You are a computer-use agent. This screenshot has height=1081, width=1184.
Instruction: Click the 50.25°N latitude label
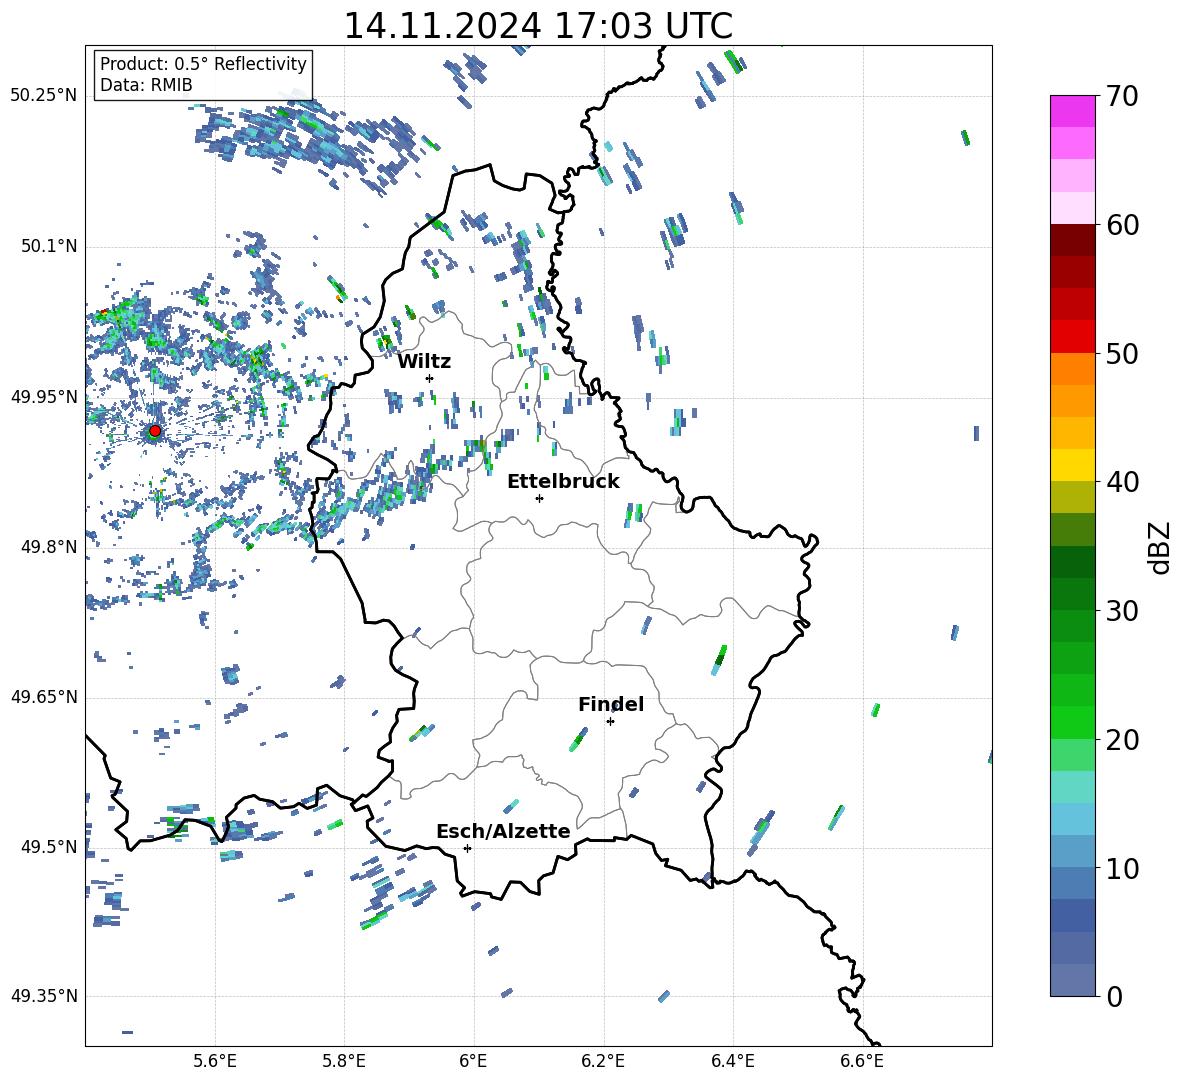[x=44, y=96]
